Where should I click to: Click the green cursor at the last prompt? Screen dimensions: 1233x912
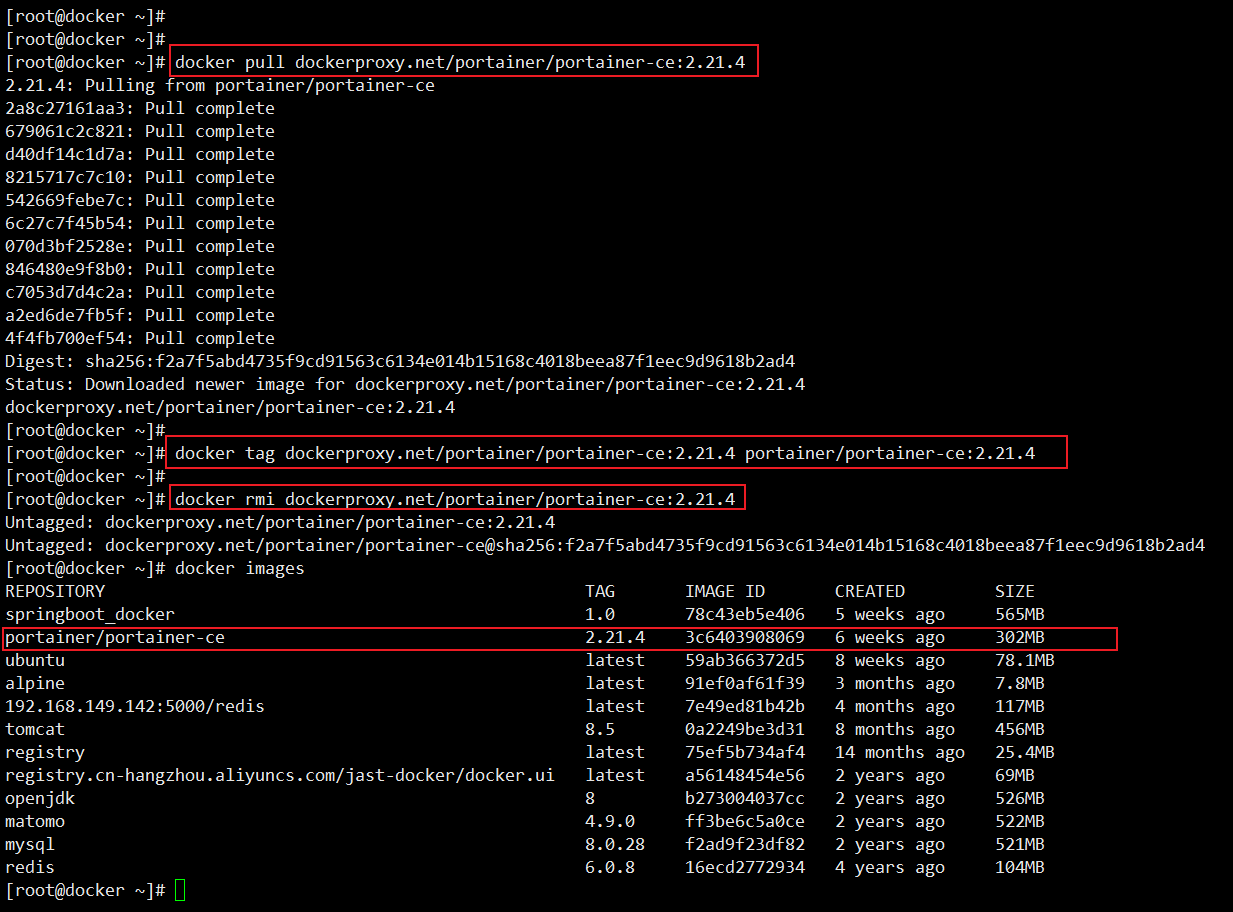tap(180, 890)
